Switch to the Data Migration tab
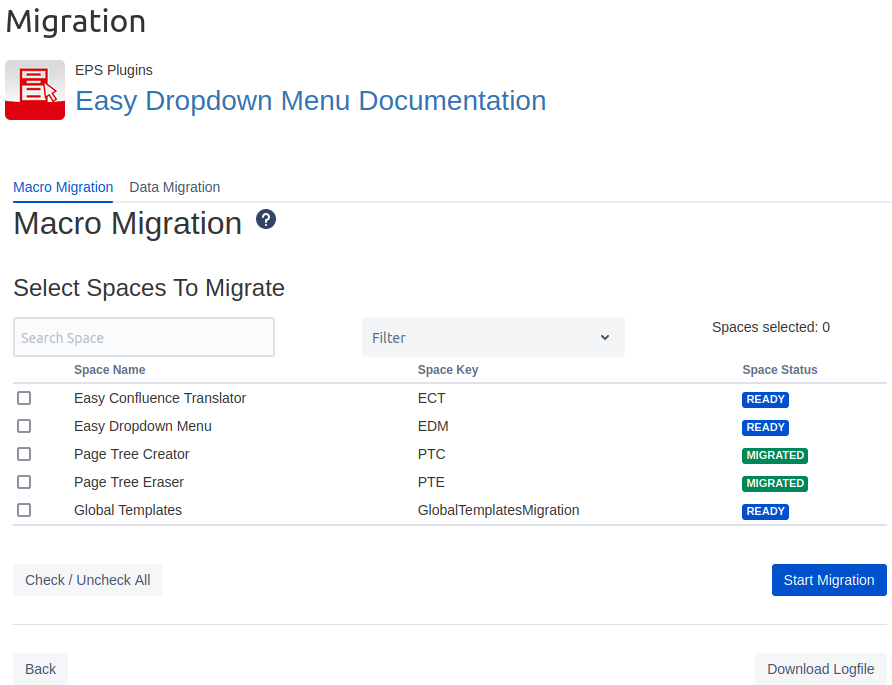This screenshot has width=892, height=685. [175, 187]
